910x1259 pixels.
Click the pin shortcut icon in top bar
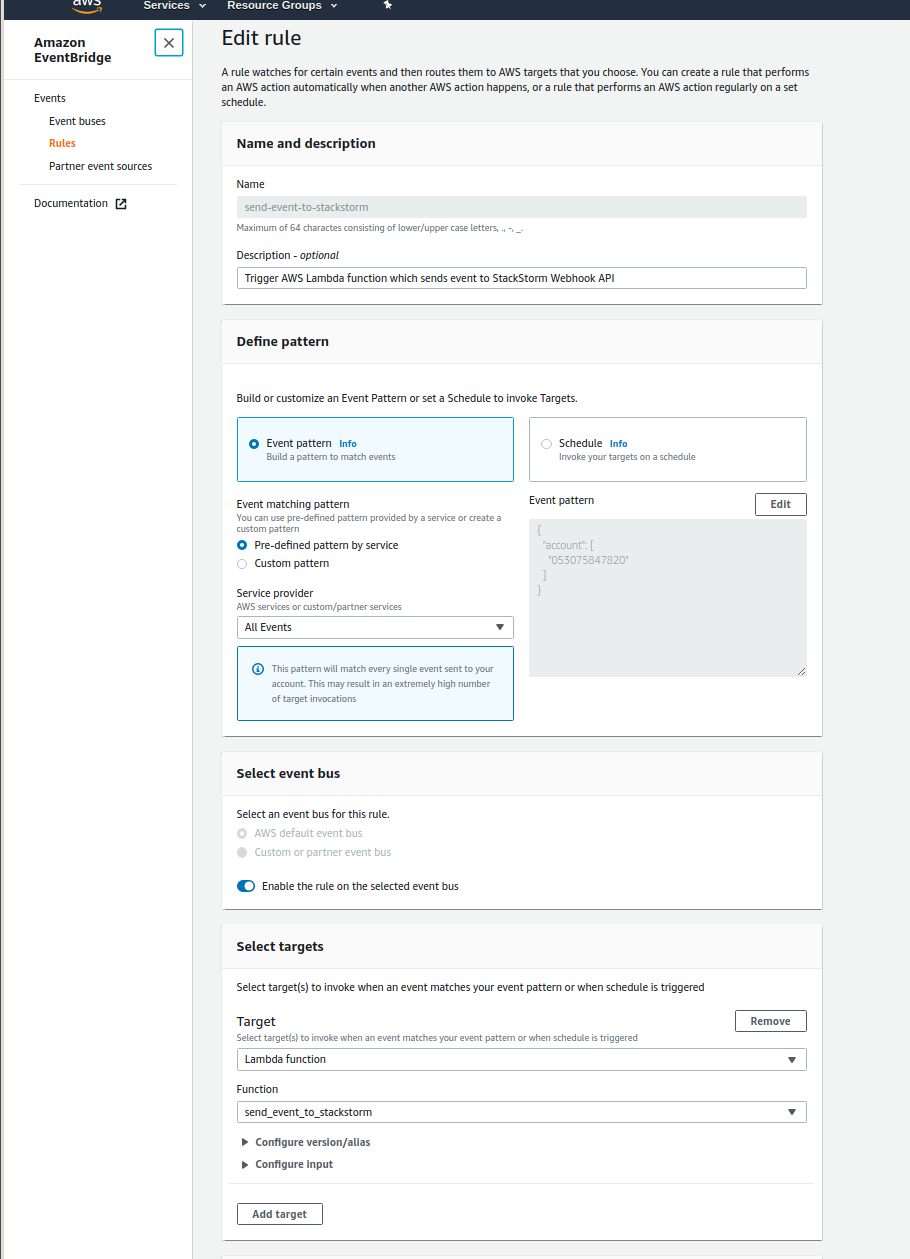tap(387, 6)
